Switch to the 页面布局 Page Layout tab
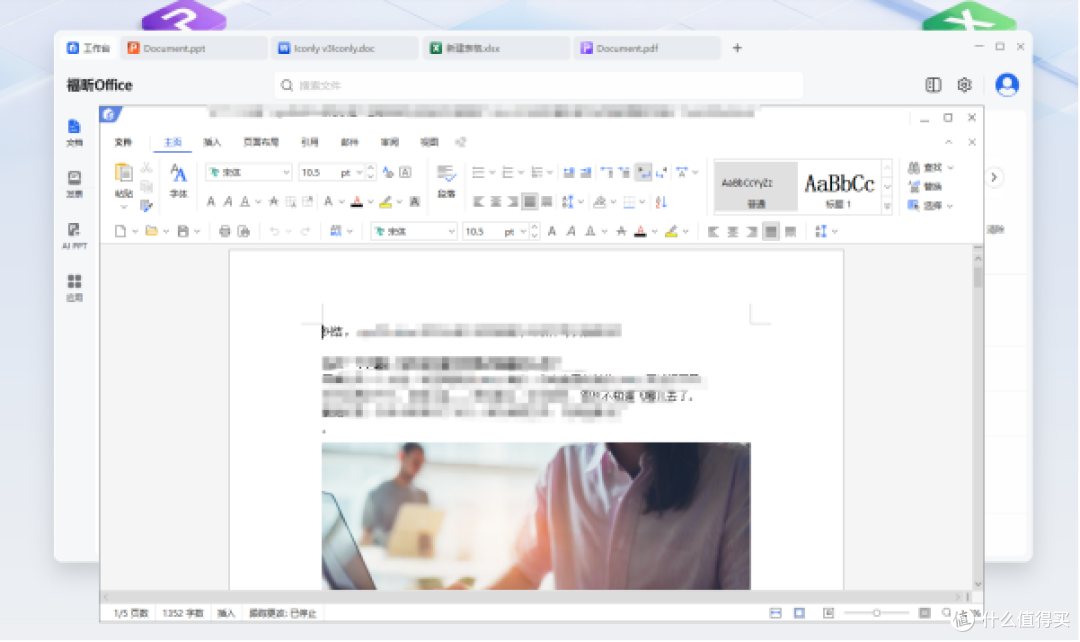 (x=261, y=142)
